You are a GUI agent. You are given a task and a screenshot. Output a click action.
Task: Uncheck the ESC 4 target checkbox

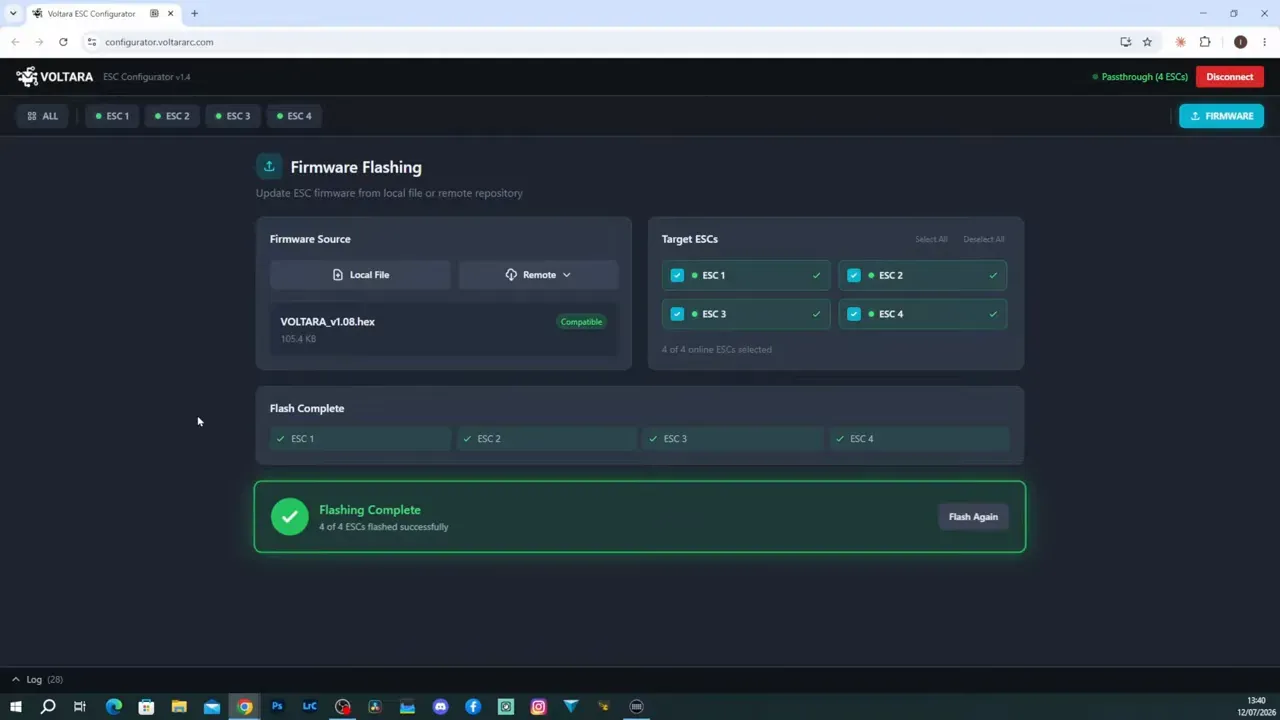coord(854,314)
